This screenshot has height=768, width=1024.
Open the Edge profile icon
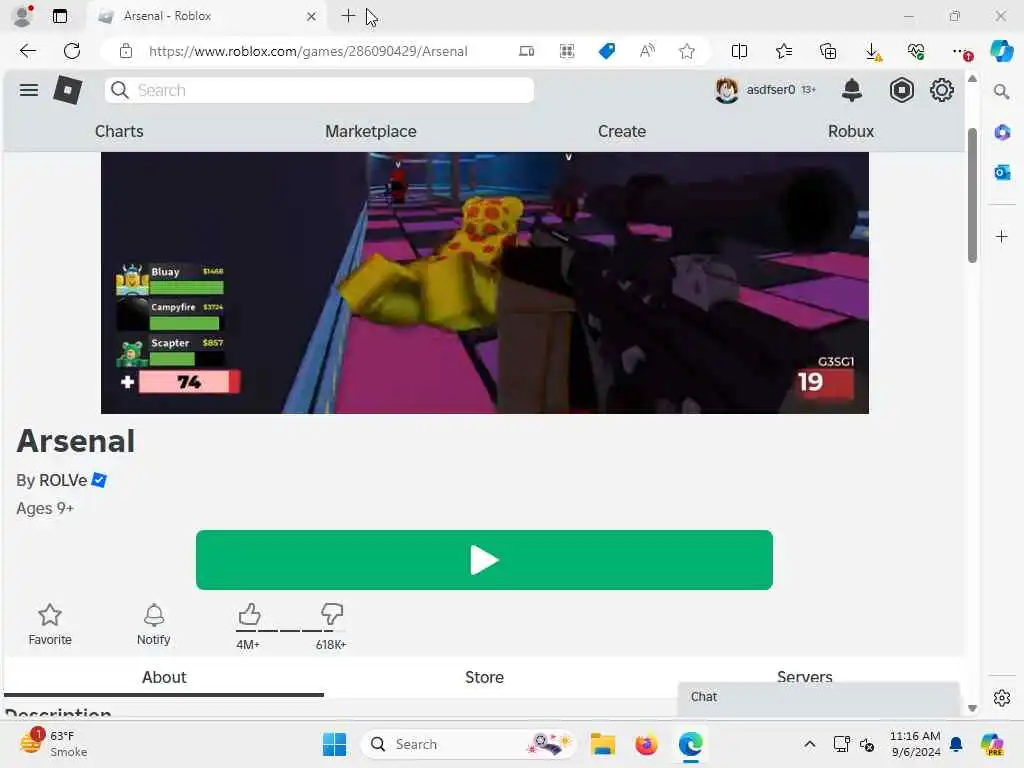[23, 16]
